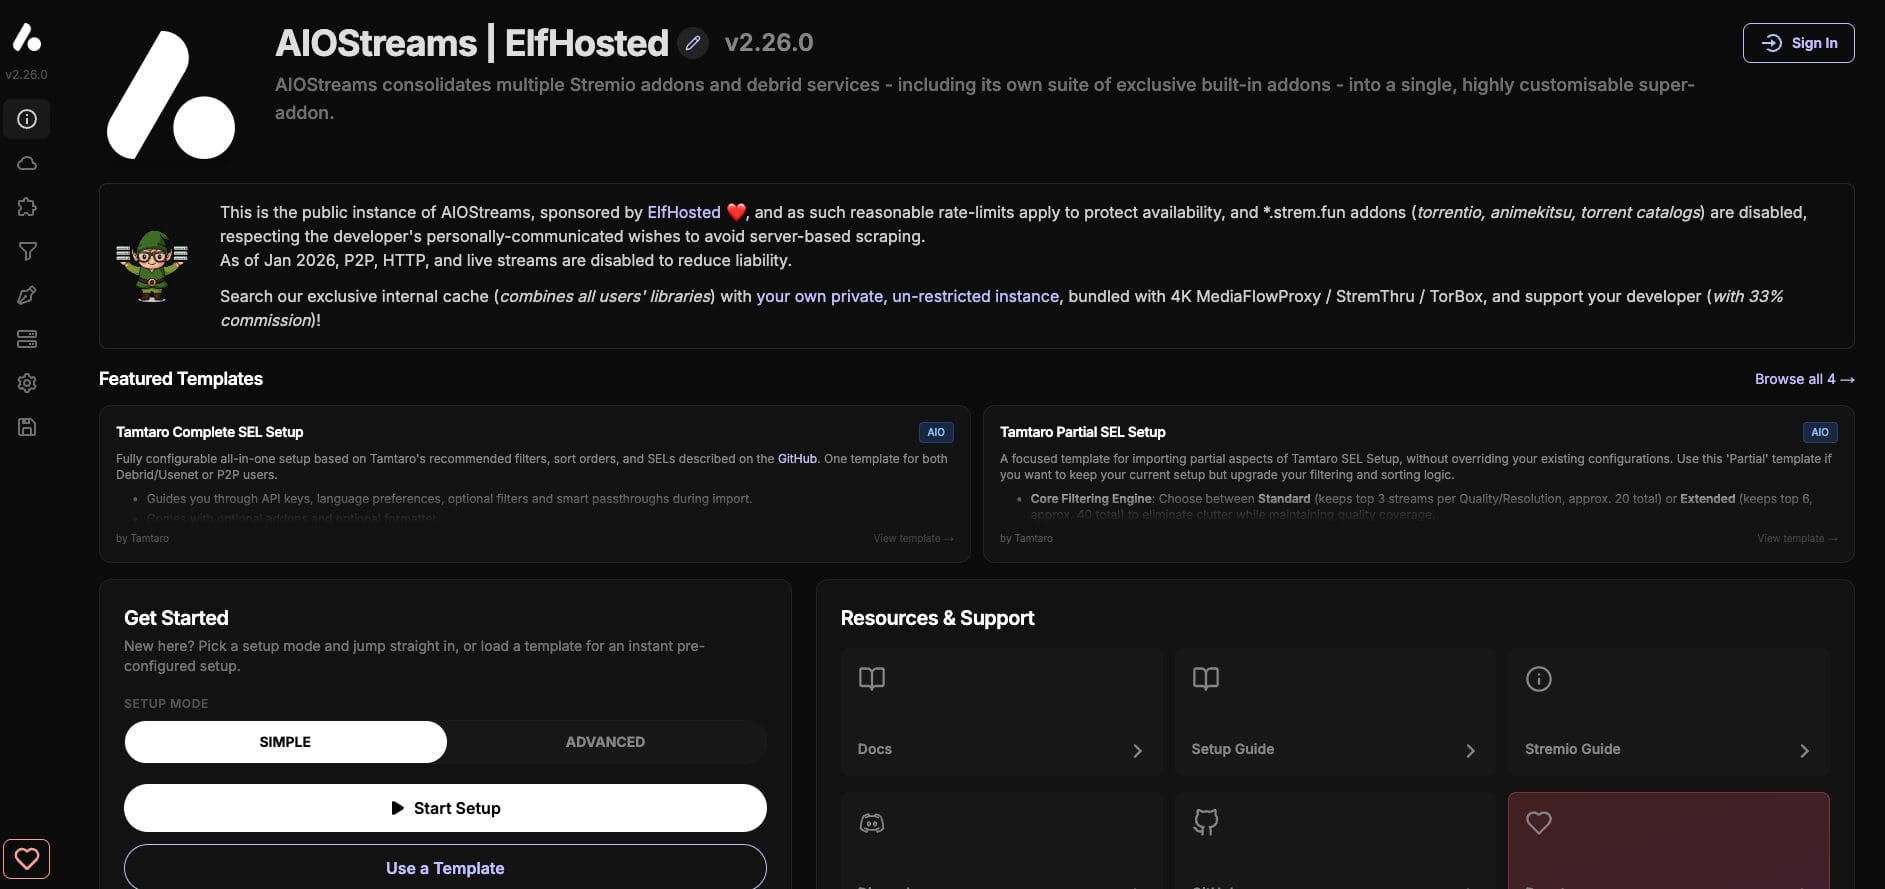Image resolution: width=1885 pixels, height=889 pixels.
Task: Click the info icon on Stremio Guide card
Action: coord(1539,679)
